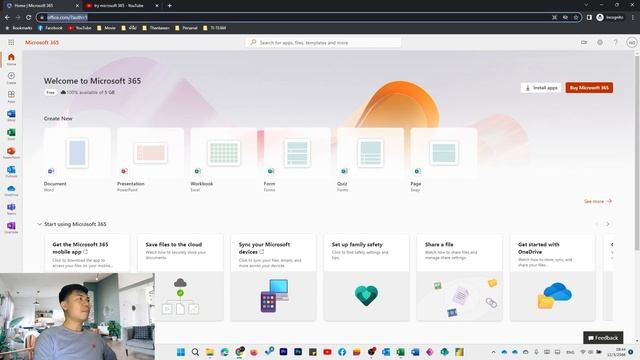
Task: Open File Explorer from taskbar
Action: [210, 352]
